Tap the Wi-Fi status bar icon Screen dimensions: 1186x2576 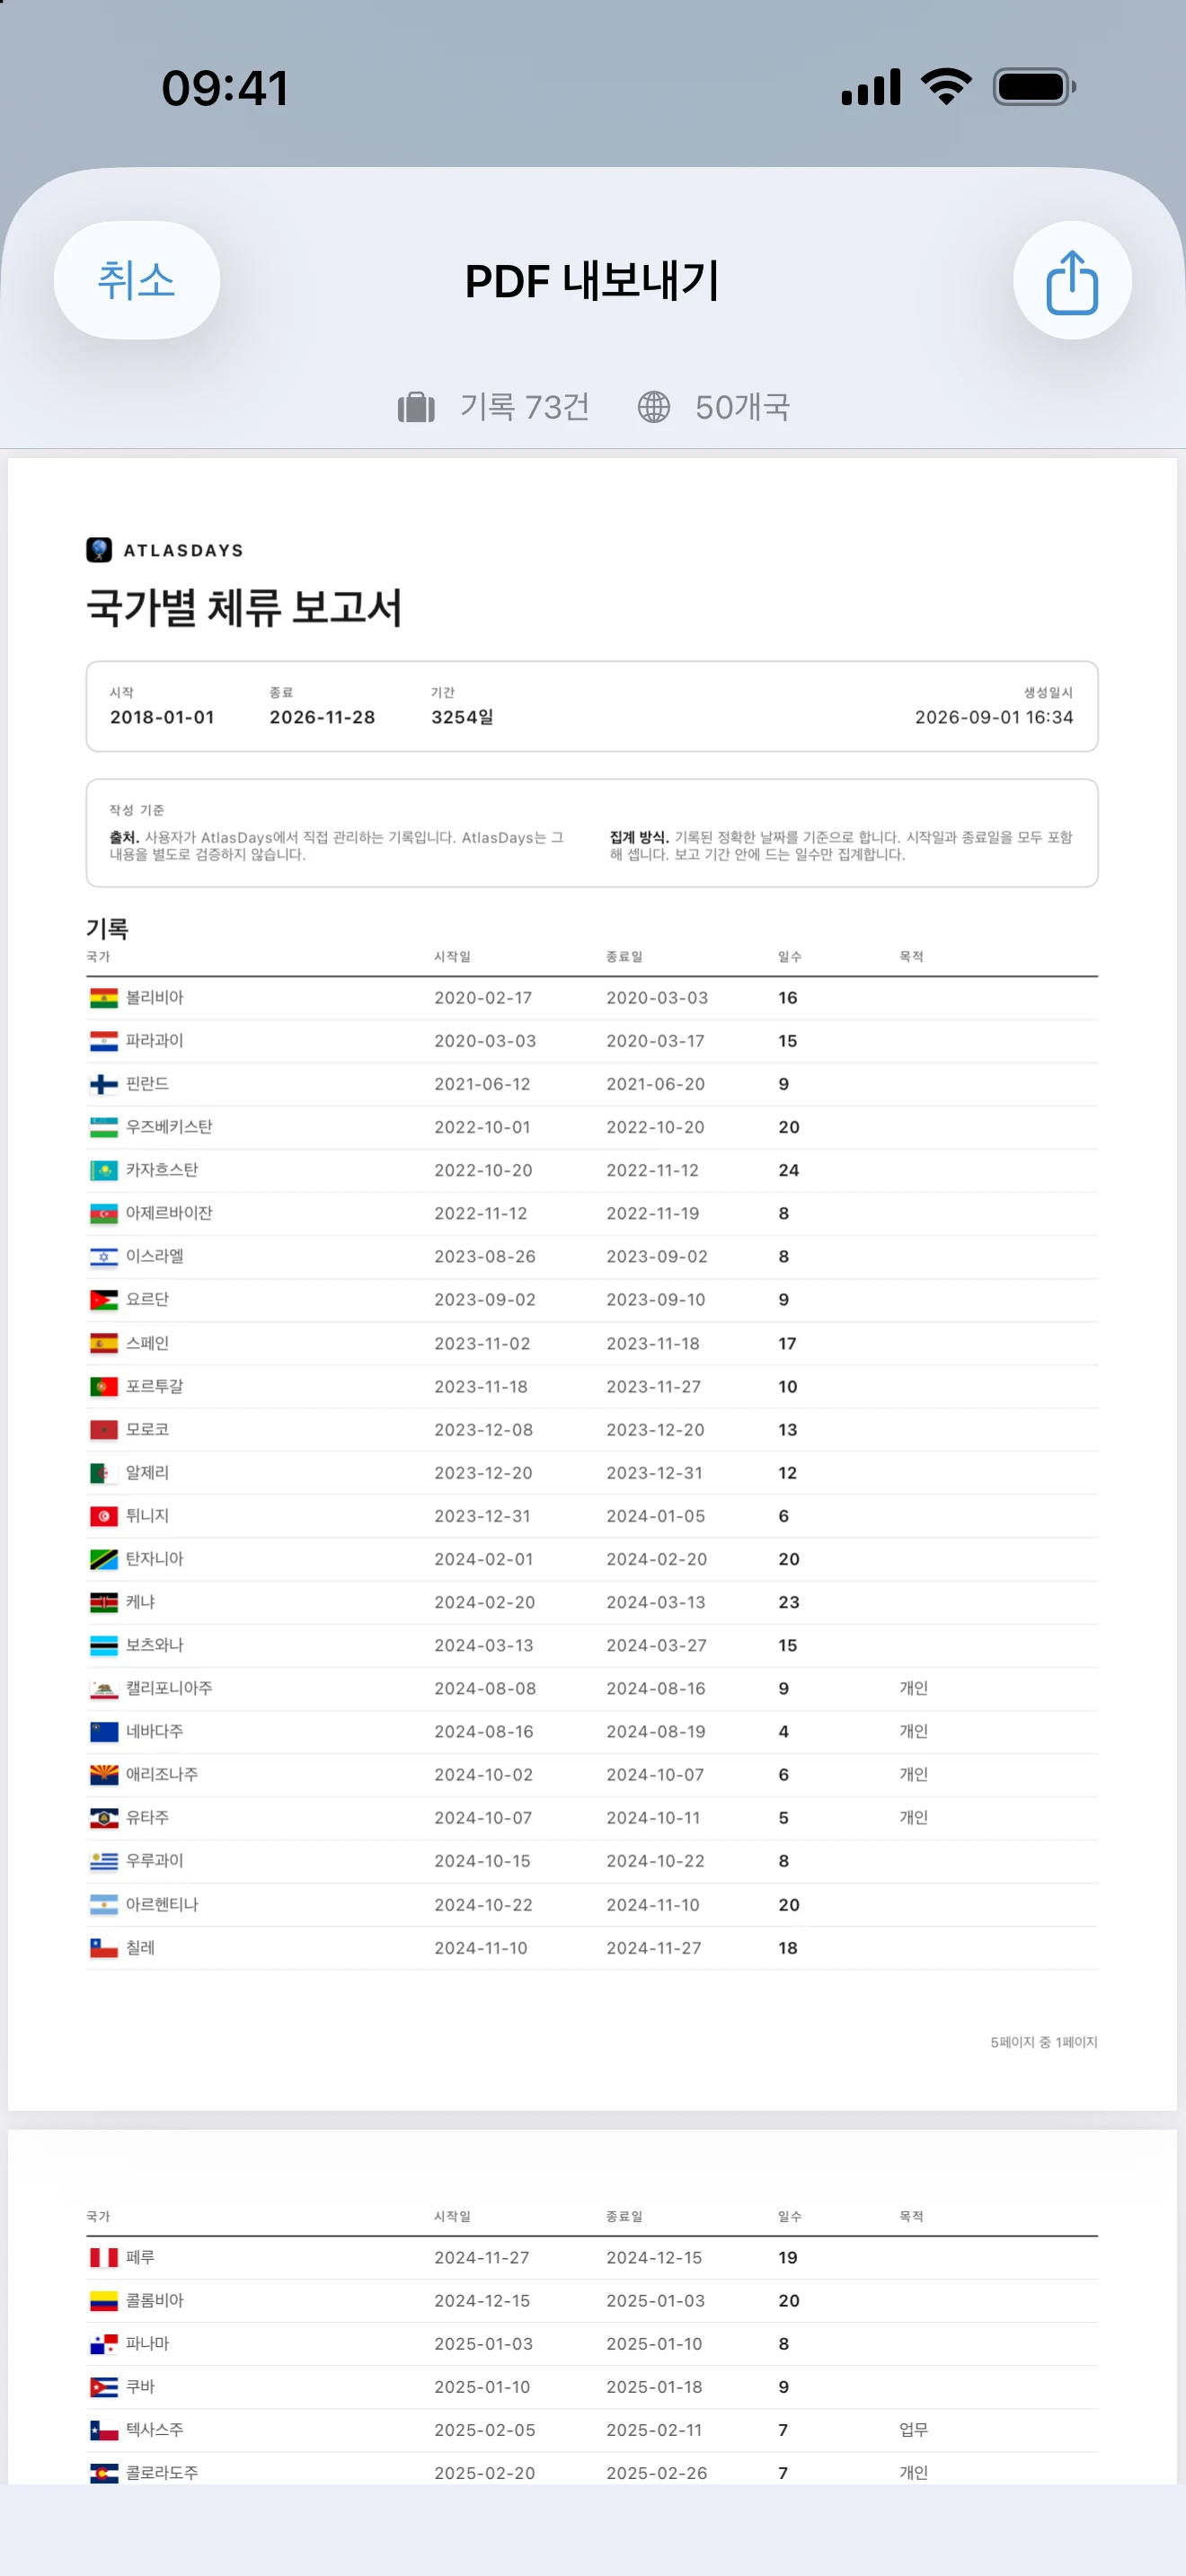pyautogui.click(x=946, y=87)
